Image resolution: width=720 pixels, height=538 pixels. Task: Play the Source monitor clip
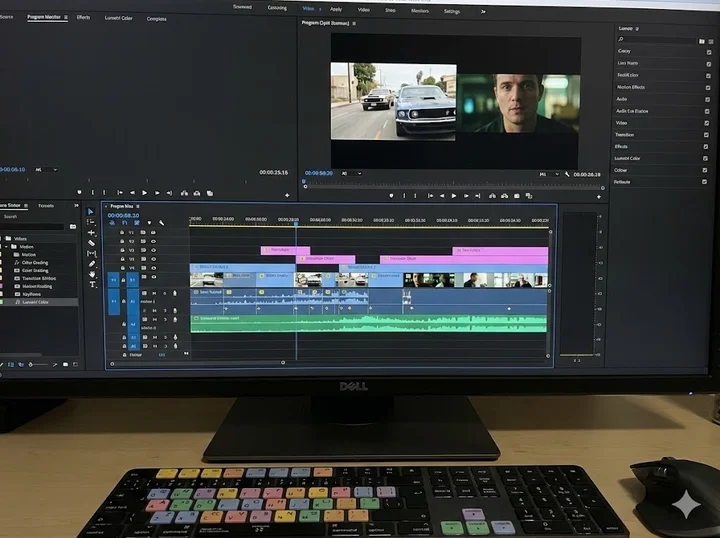click(145, 193)
